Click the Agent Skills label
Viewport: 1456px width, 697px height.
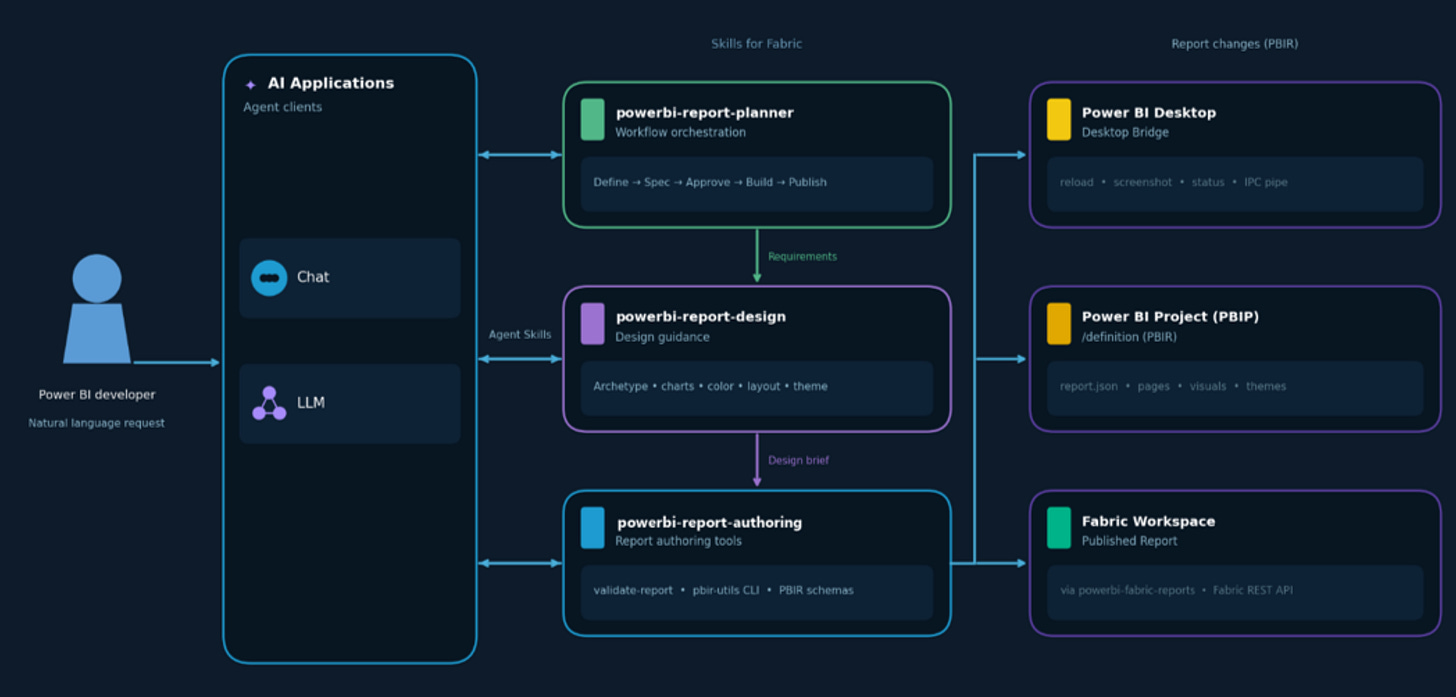[x=520, y=335]
